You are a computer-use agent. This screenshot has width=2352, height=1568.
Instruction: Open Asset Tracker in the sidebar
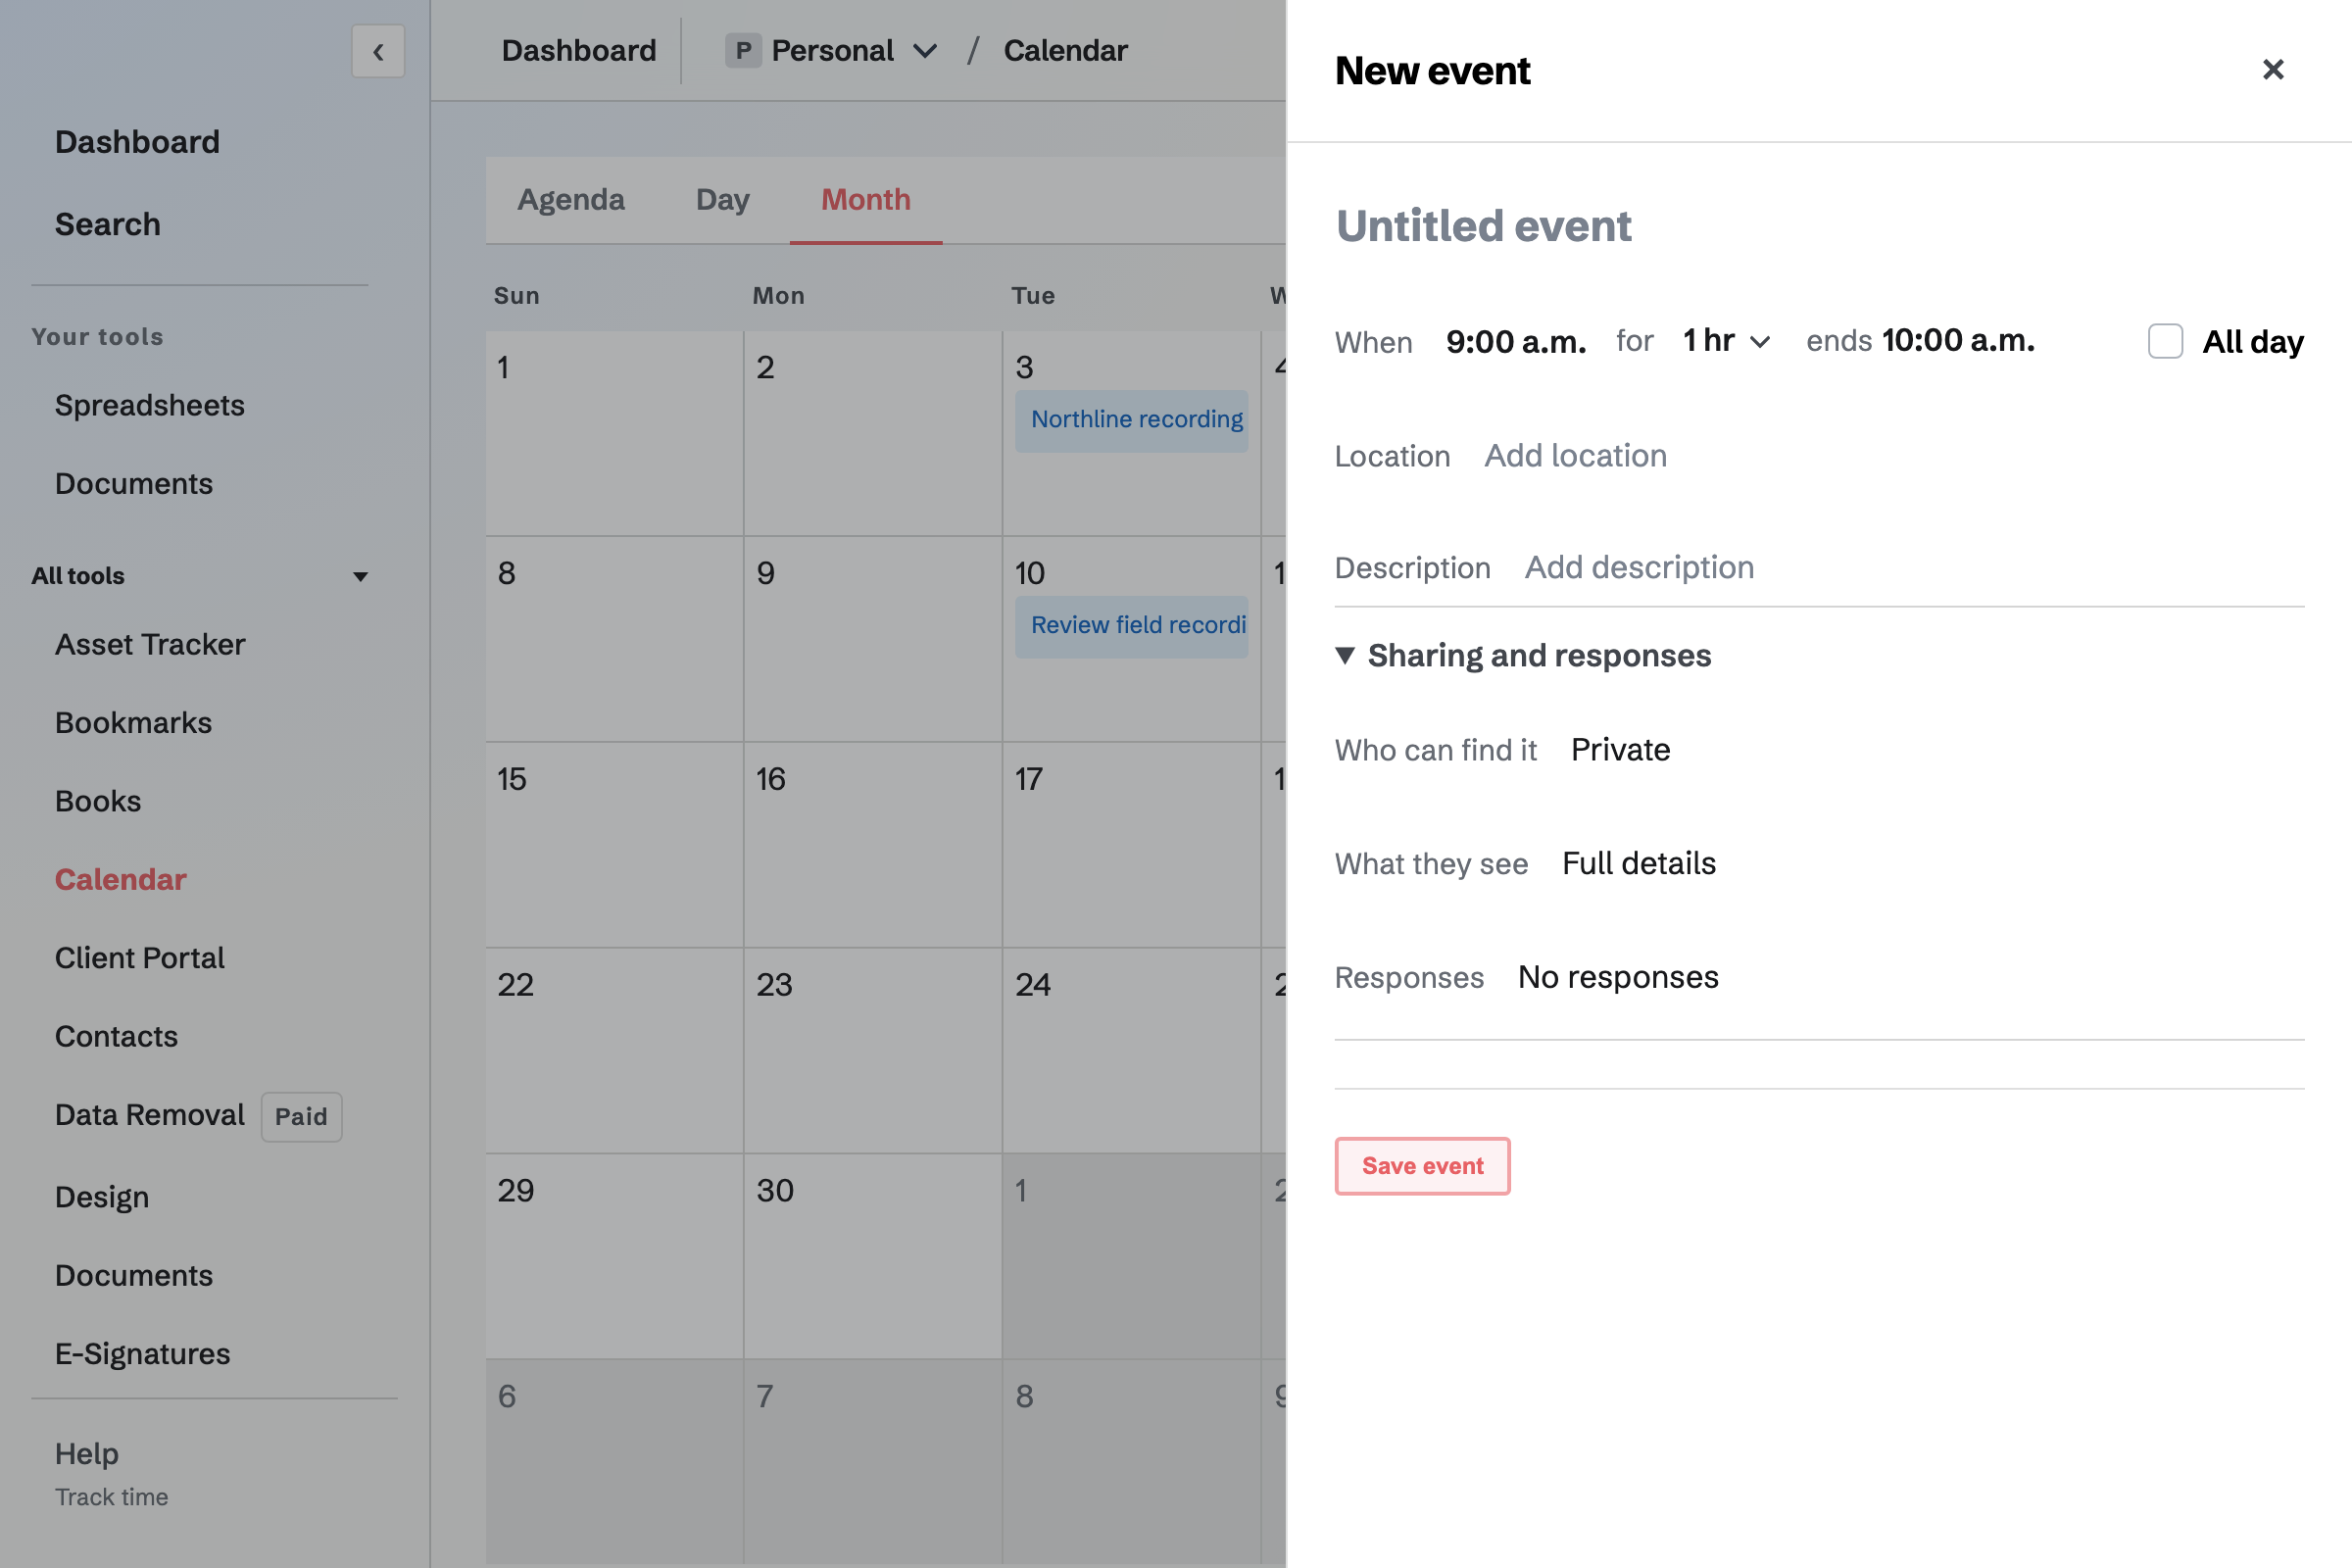[150, 645]
